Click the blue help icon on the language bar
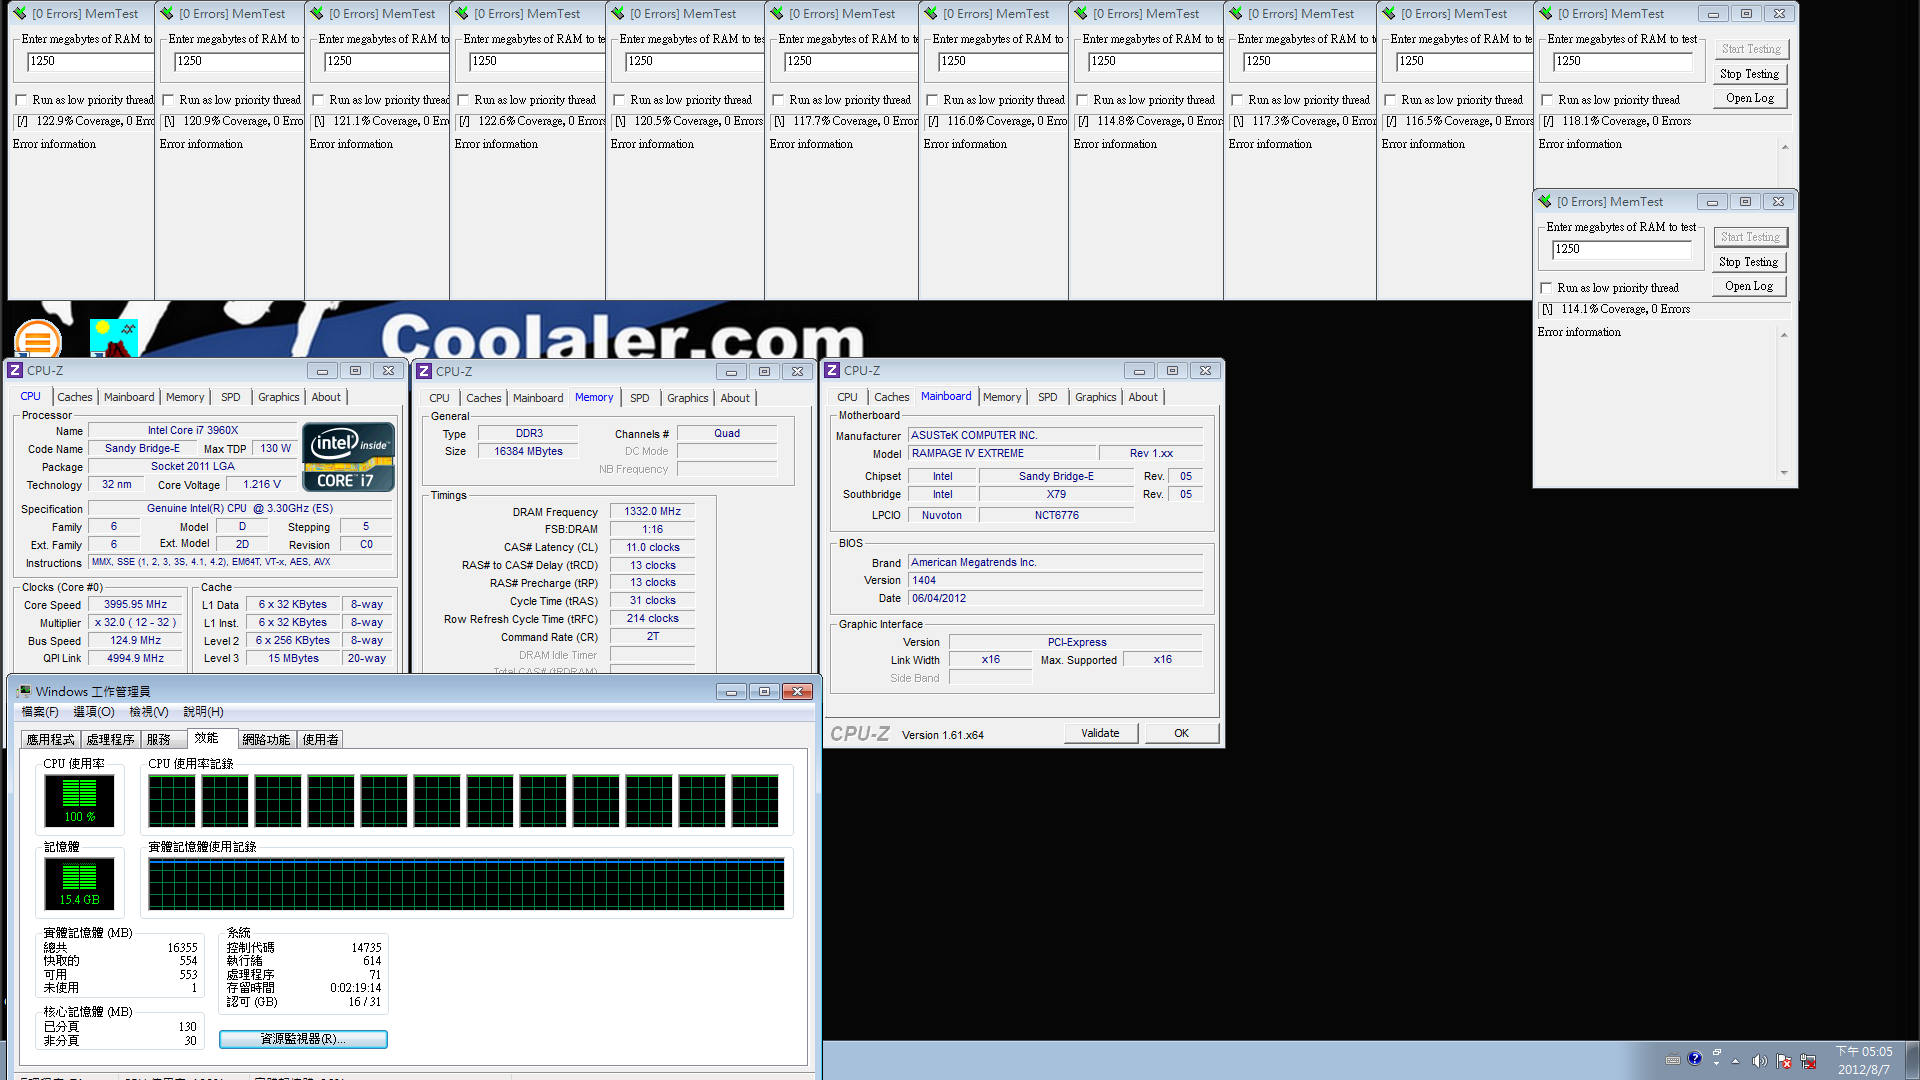This screenshot has height=1080, width=1920. point(1694,1059)
